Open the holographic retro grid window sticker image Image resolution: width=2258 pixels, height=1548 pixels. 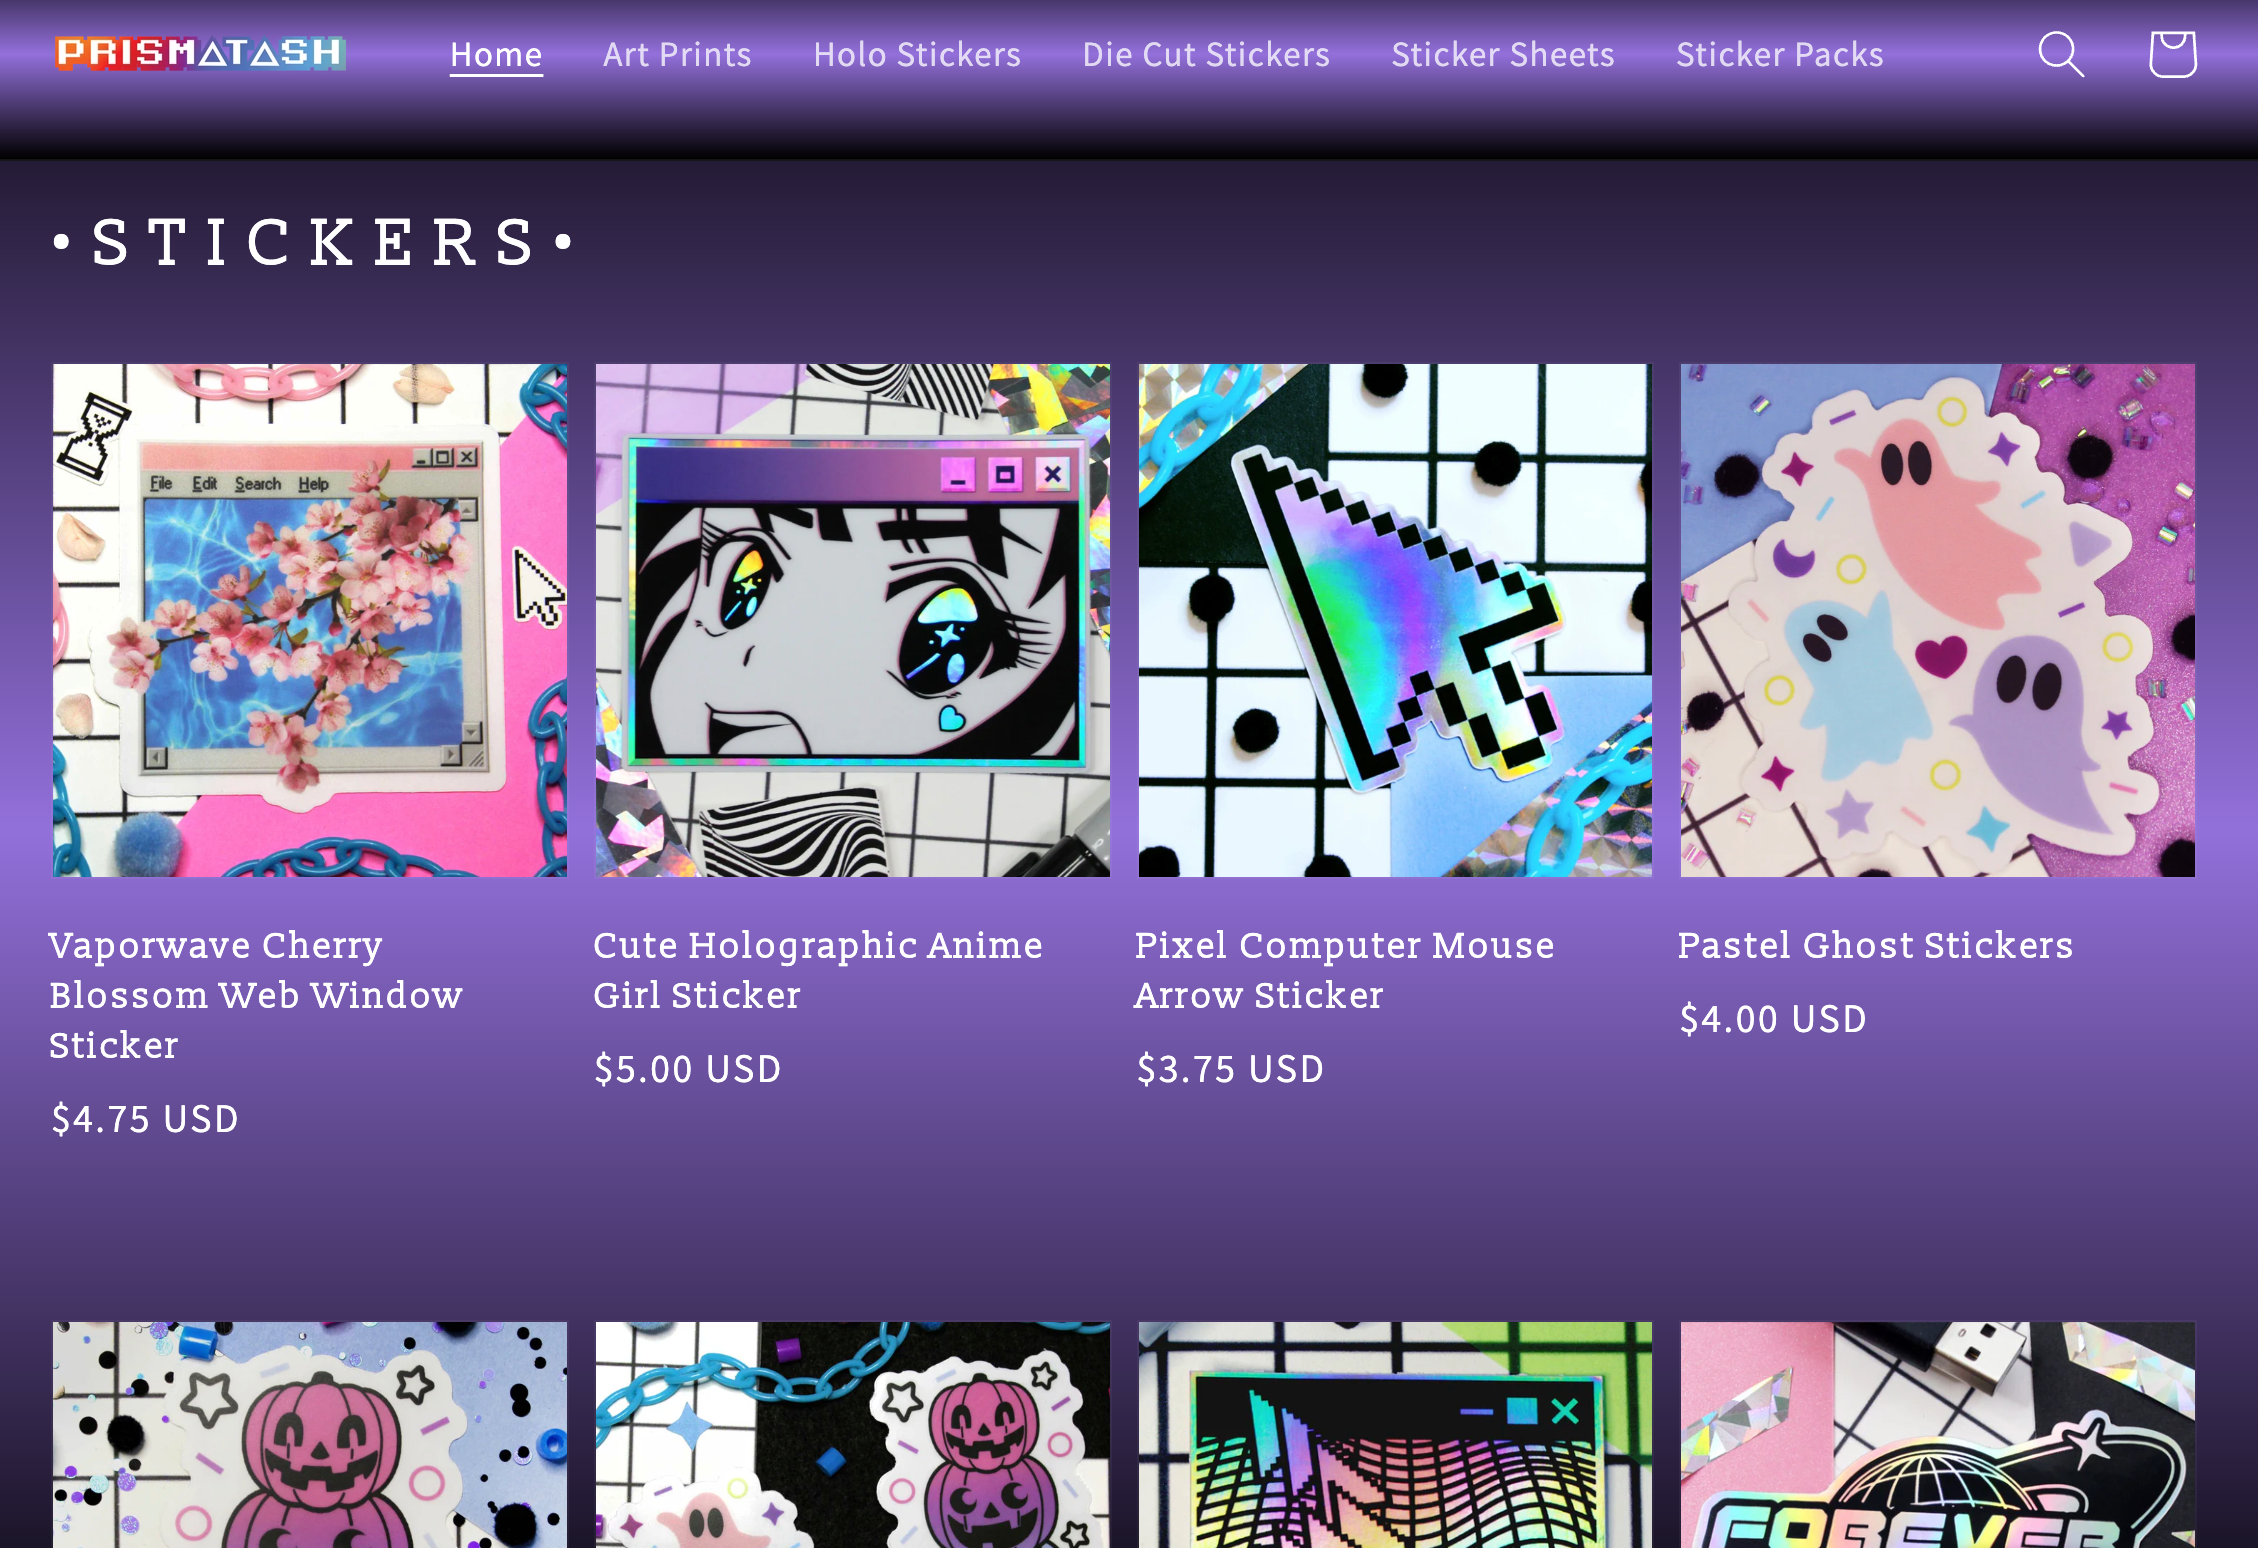coord(1395,1435)
